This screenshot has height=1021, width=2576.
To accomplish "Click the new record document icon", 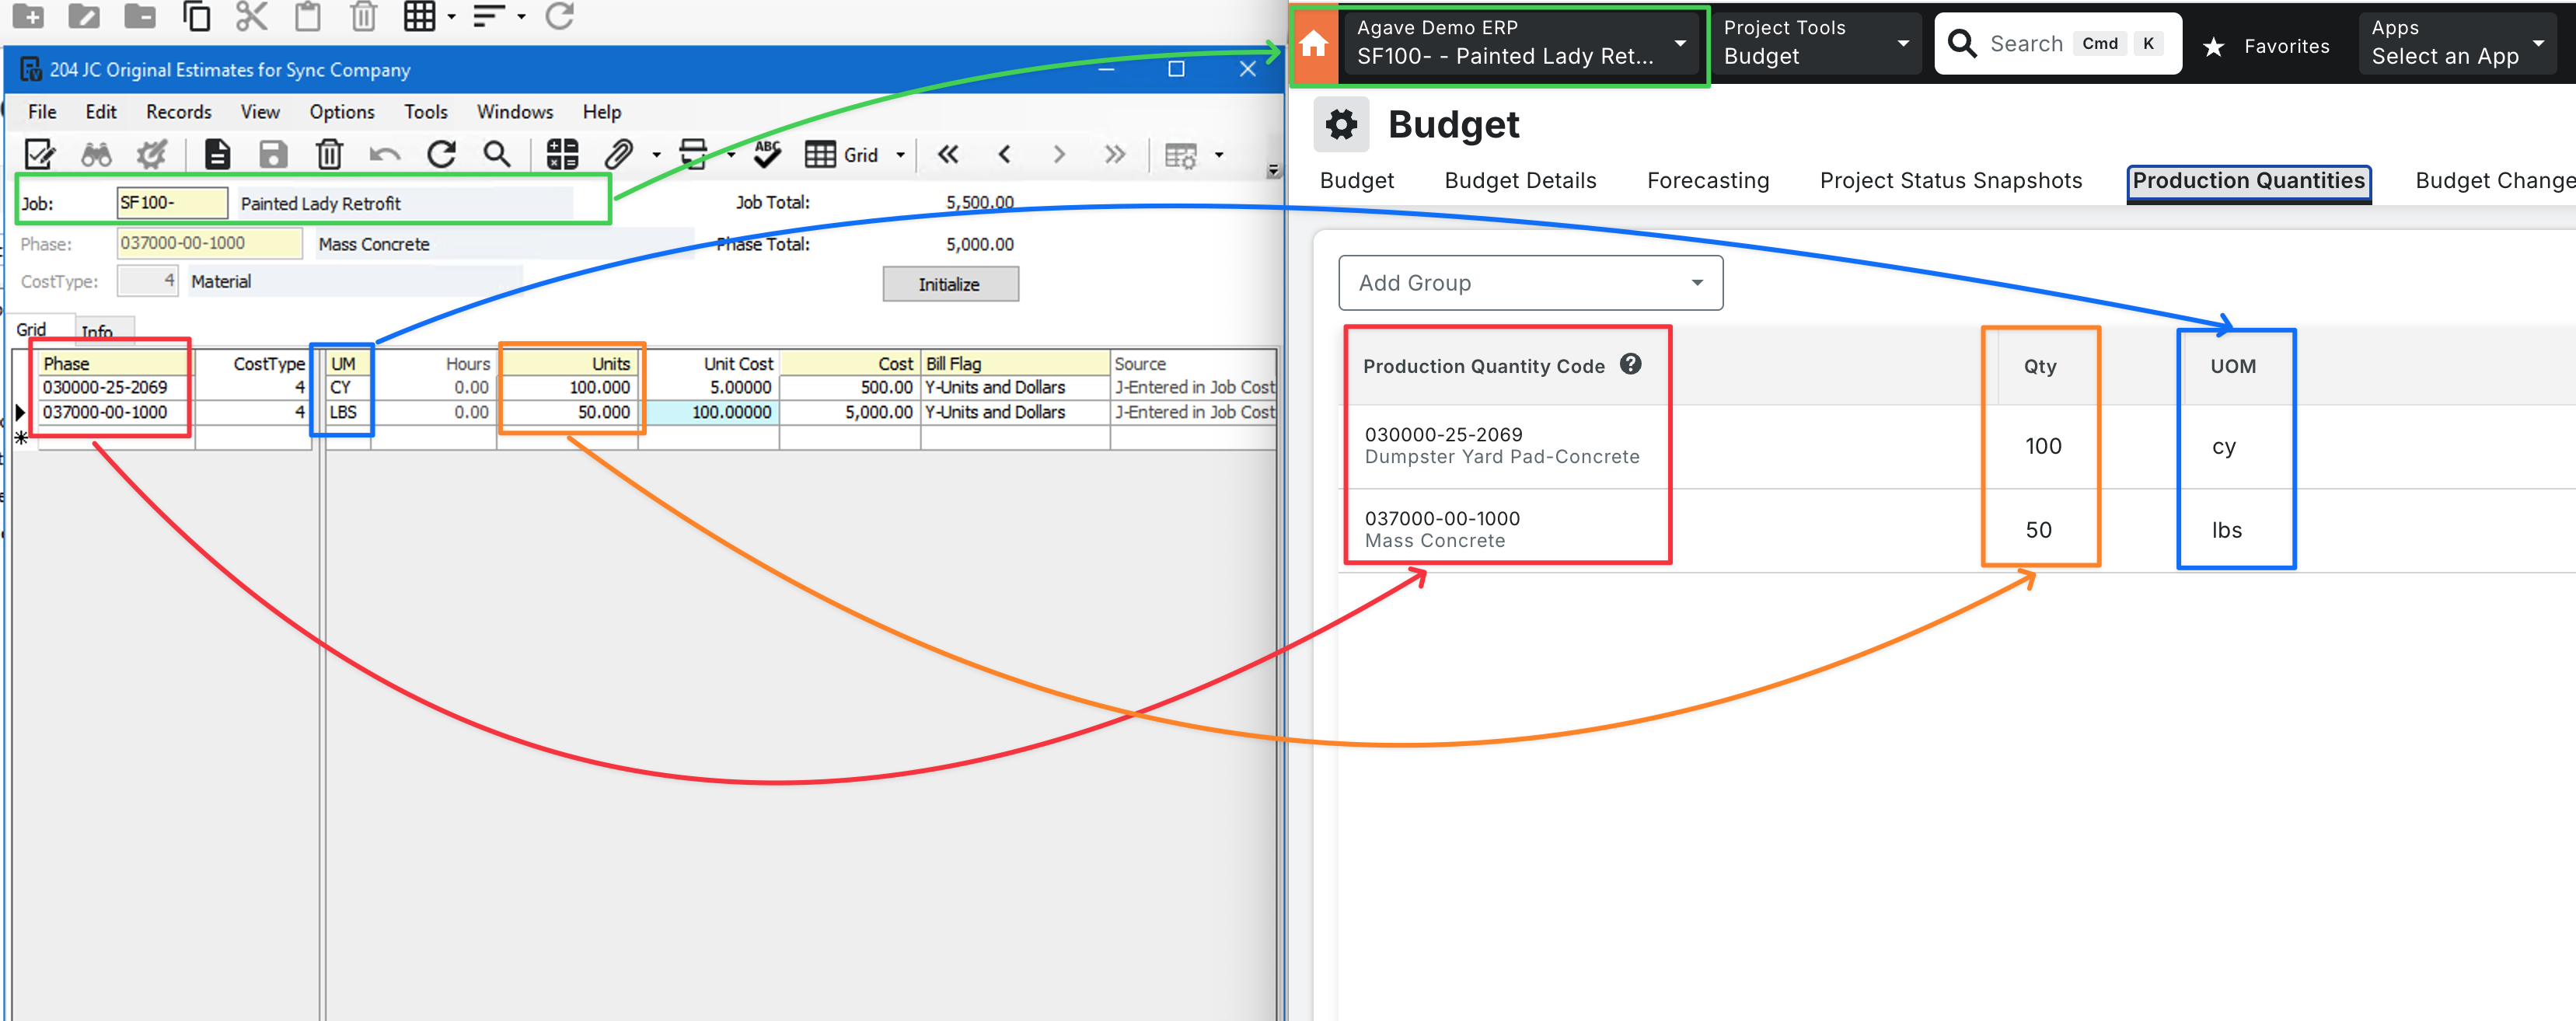I will [x=216, y=154].
